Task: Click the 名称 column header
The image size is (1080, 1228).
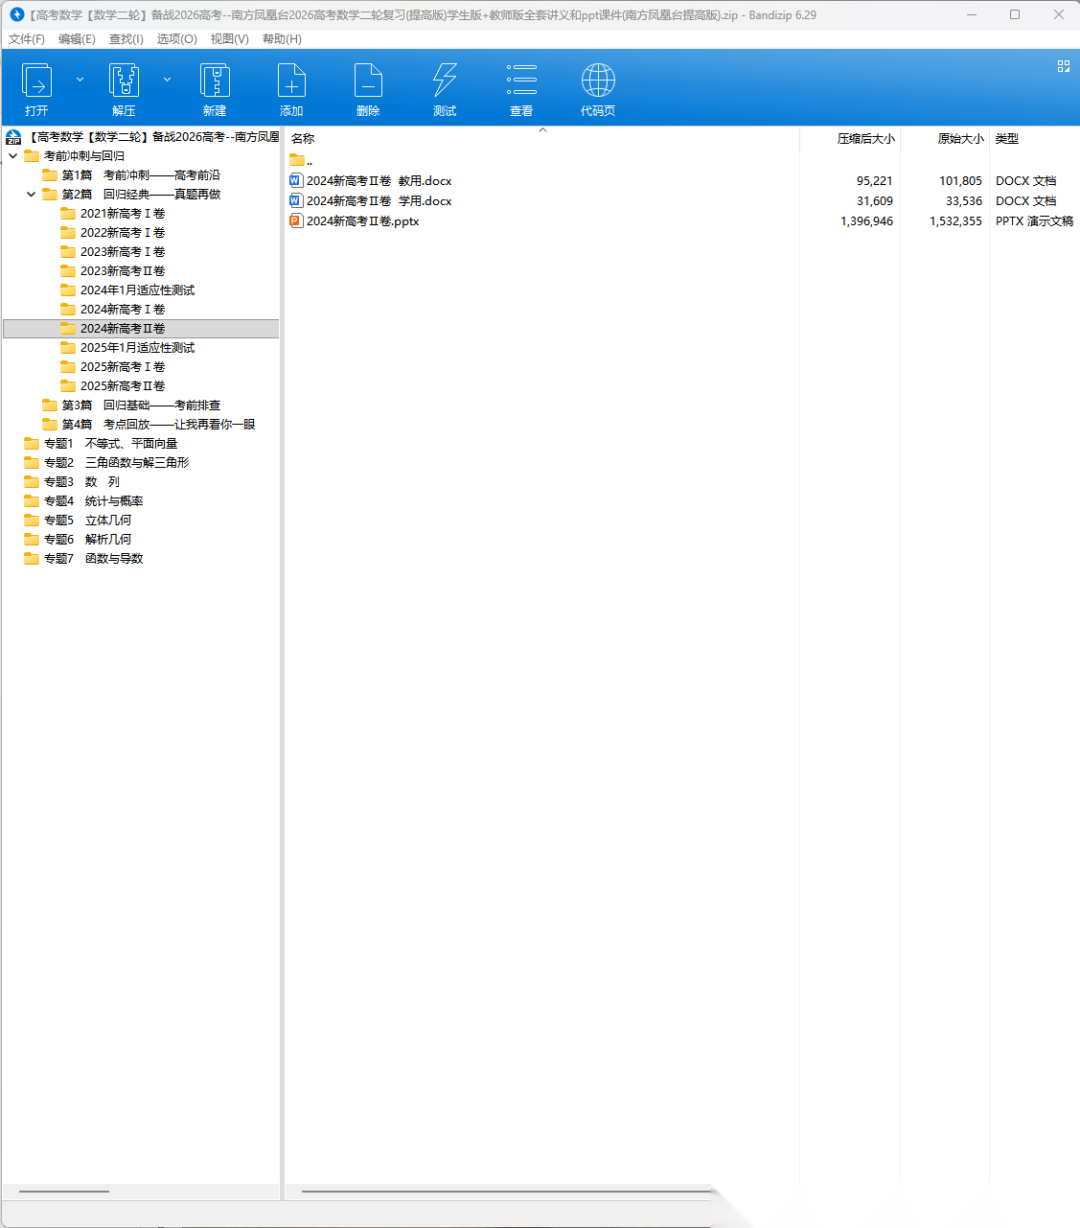Action: [303, 139]
